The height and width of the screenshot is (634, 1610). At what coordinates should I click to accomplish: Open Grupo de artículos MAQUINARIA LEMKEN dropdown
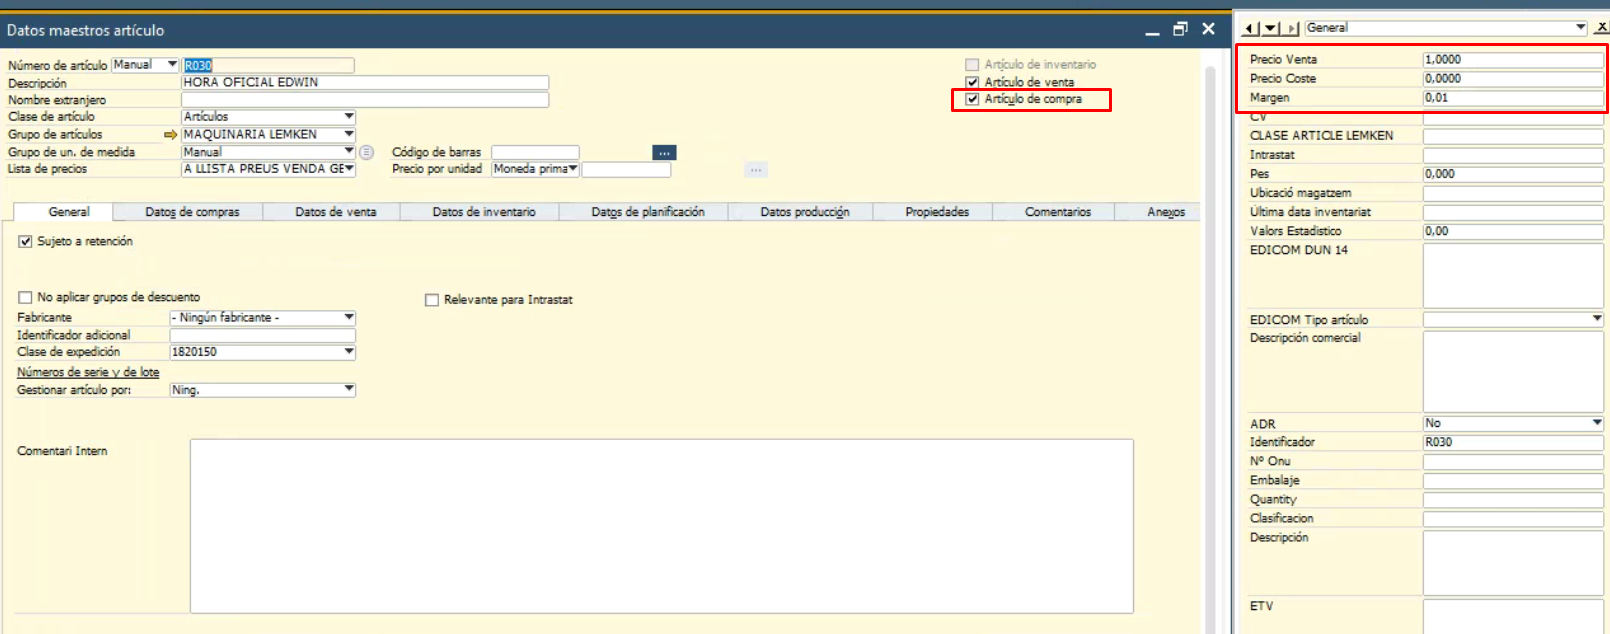click(349, 134)
